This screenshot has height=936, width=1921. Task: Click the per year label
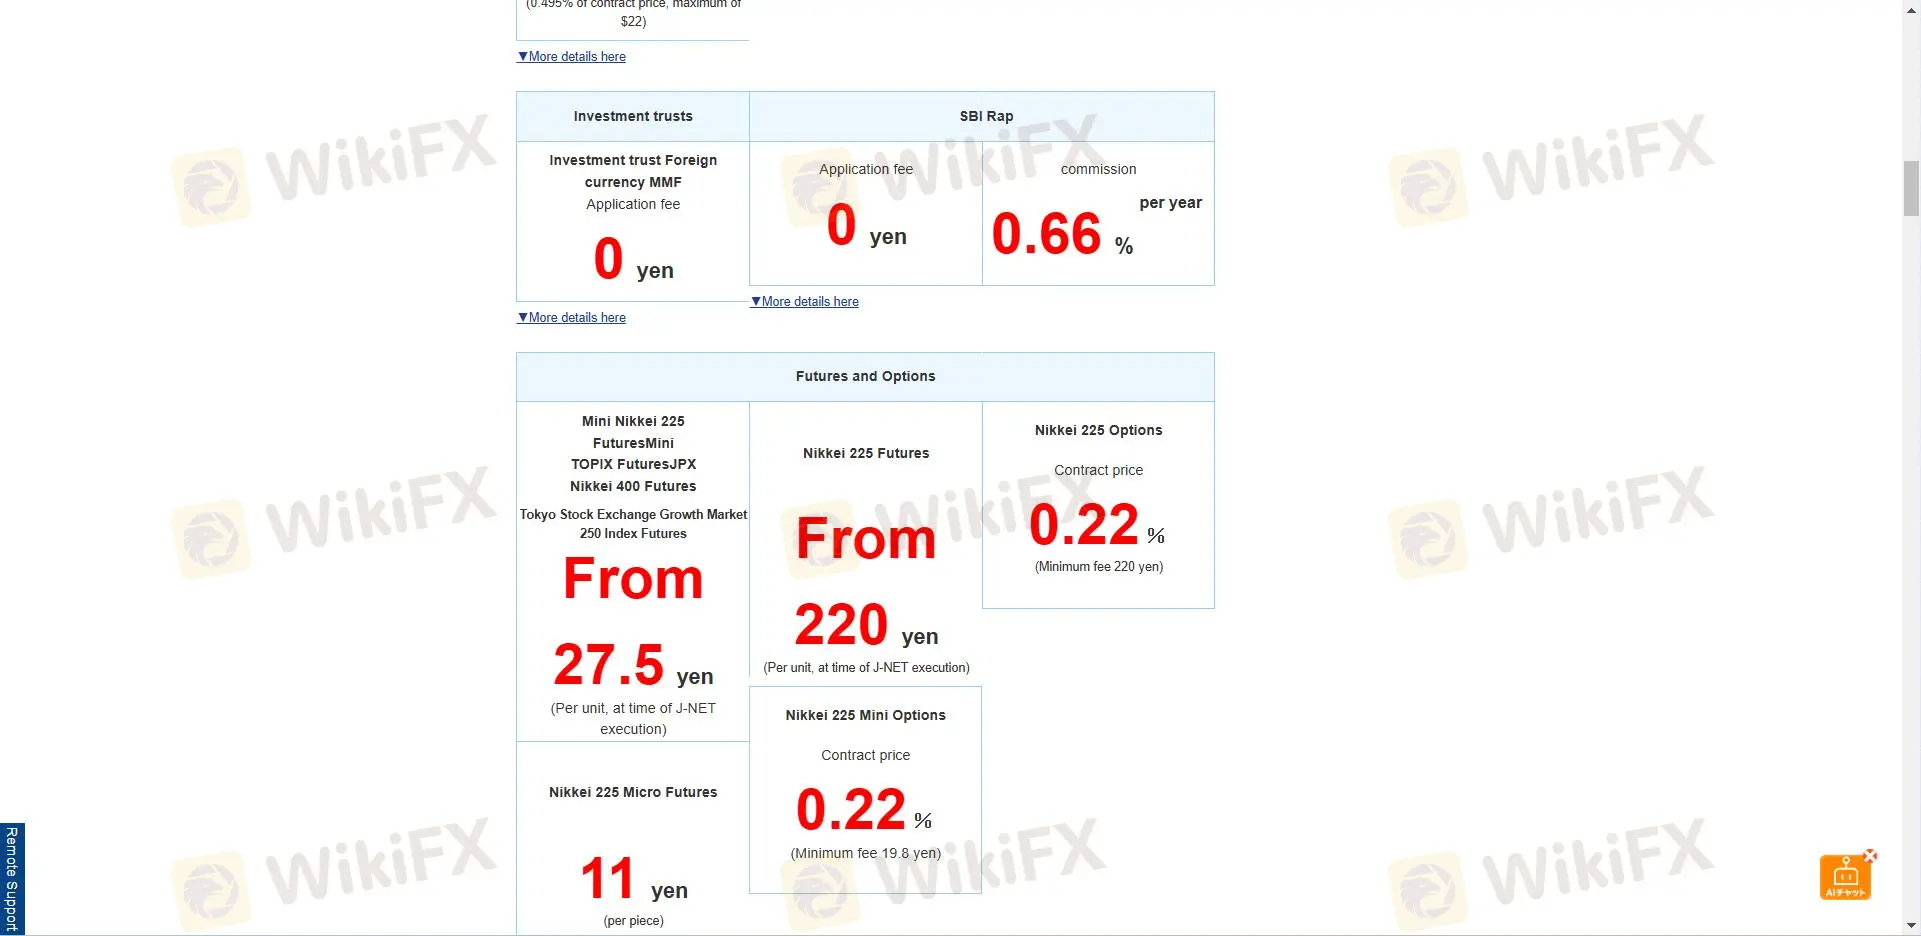pos(1170,203)
